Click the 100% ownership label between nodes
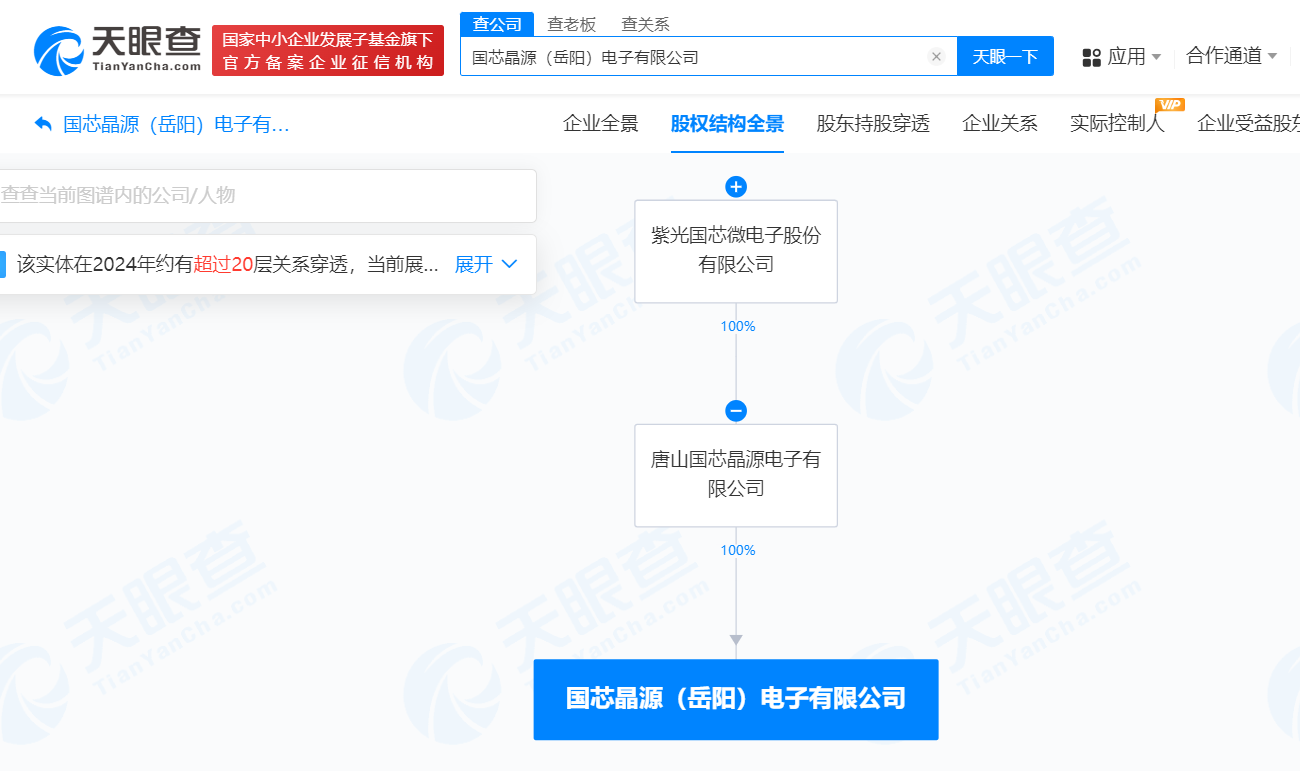 736,326
